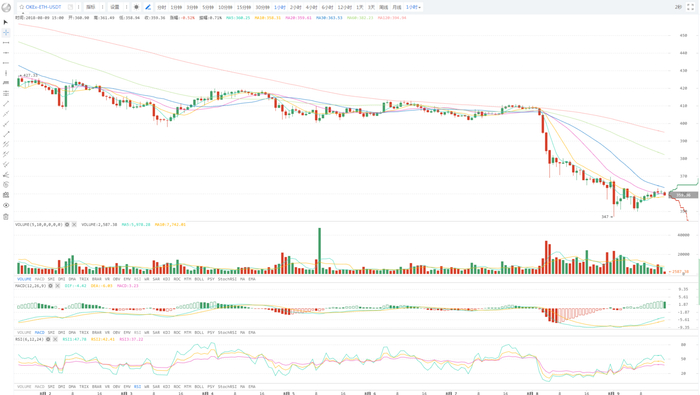Screen dimensions: 700x395
Task: Select the 3天 interval
Action: (x=371, y=7)
